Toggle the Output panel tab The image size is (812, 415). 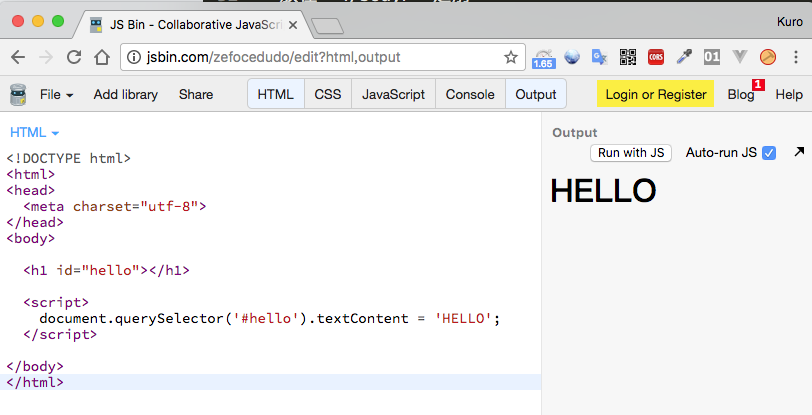[x=535, y=94]
